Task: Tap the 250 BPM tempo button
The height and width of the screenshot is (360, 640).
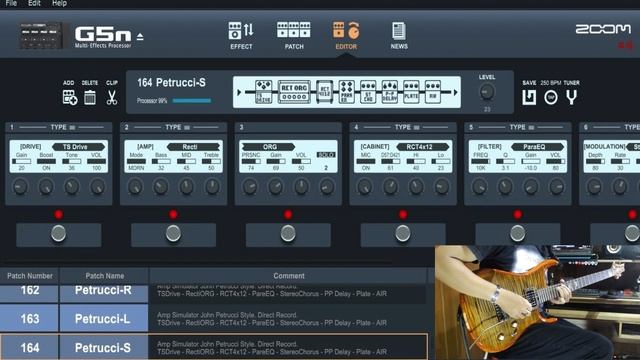Action: point(551,98)
